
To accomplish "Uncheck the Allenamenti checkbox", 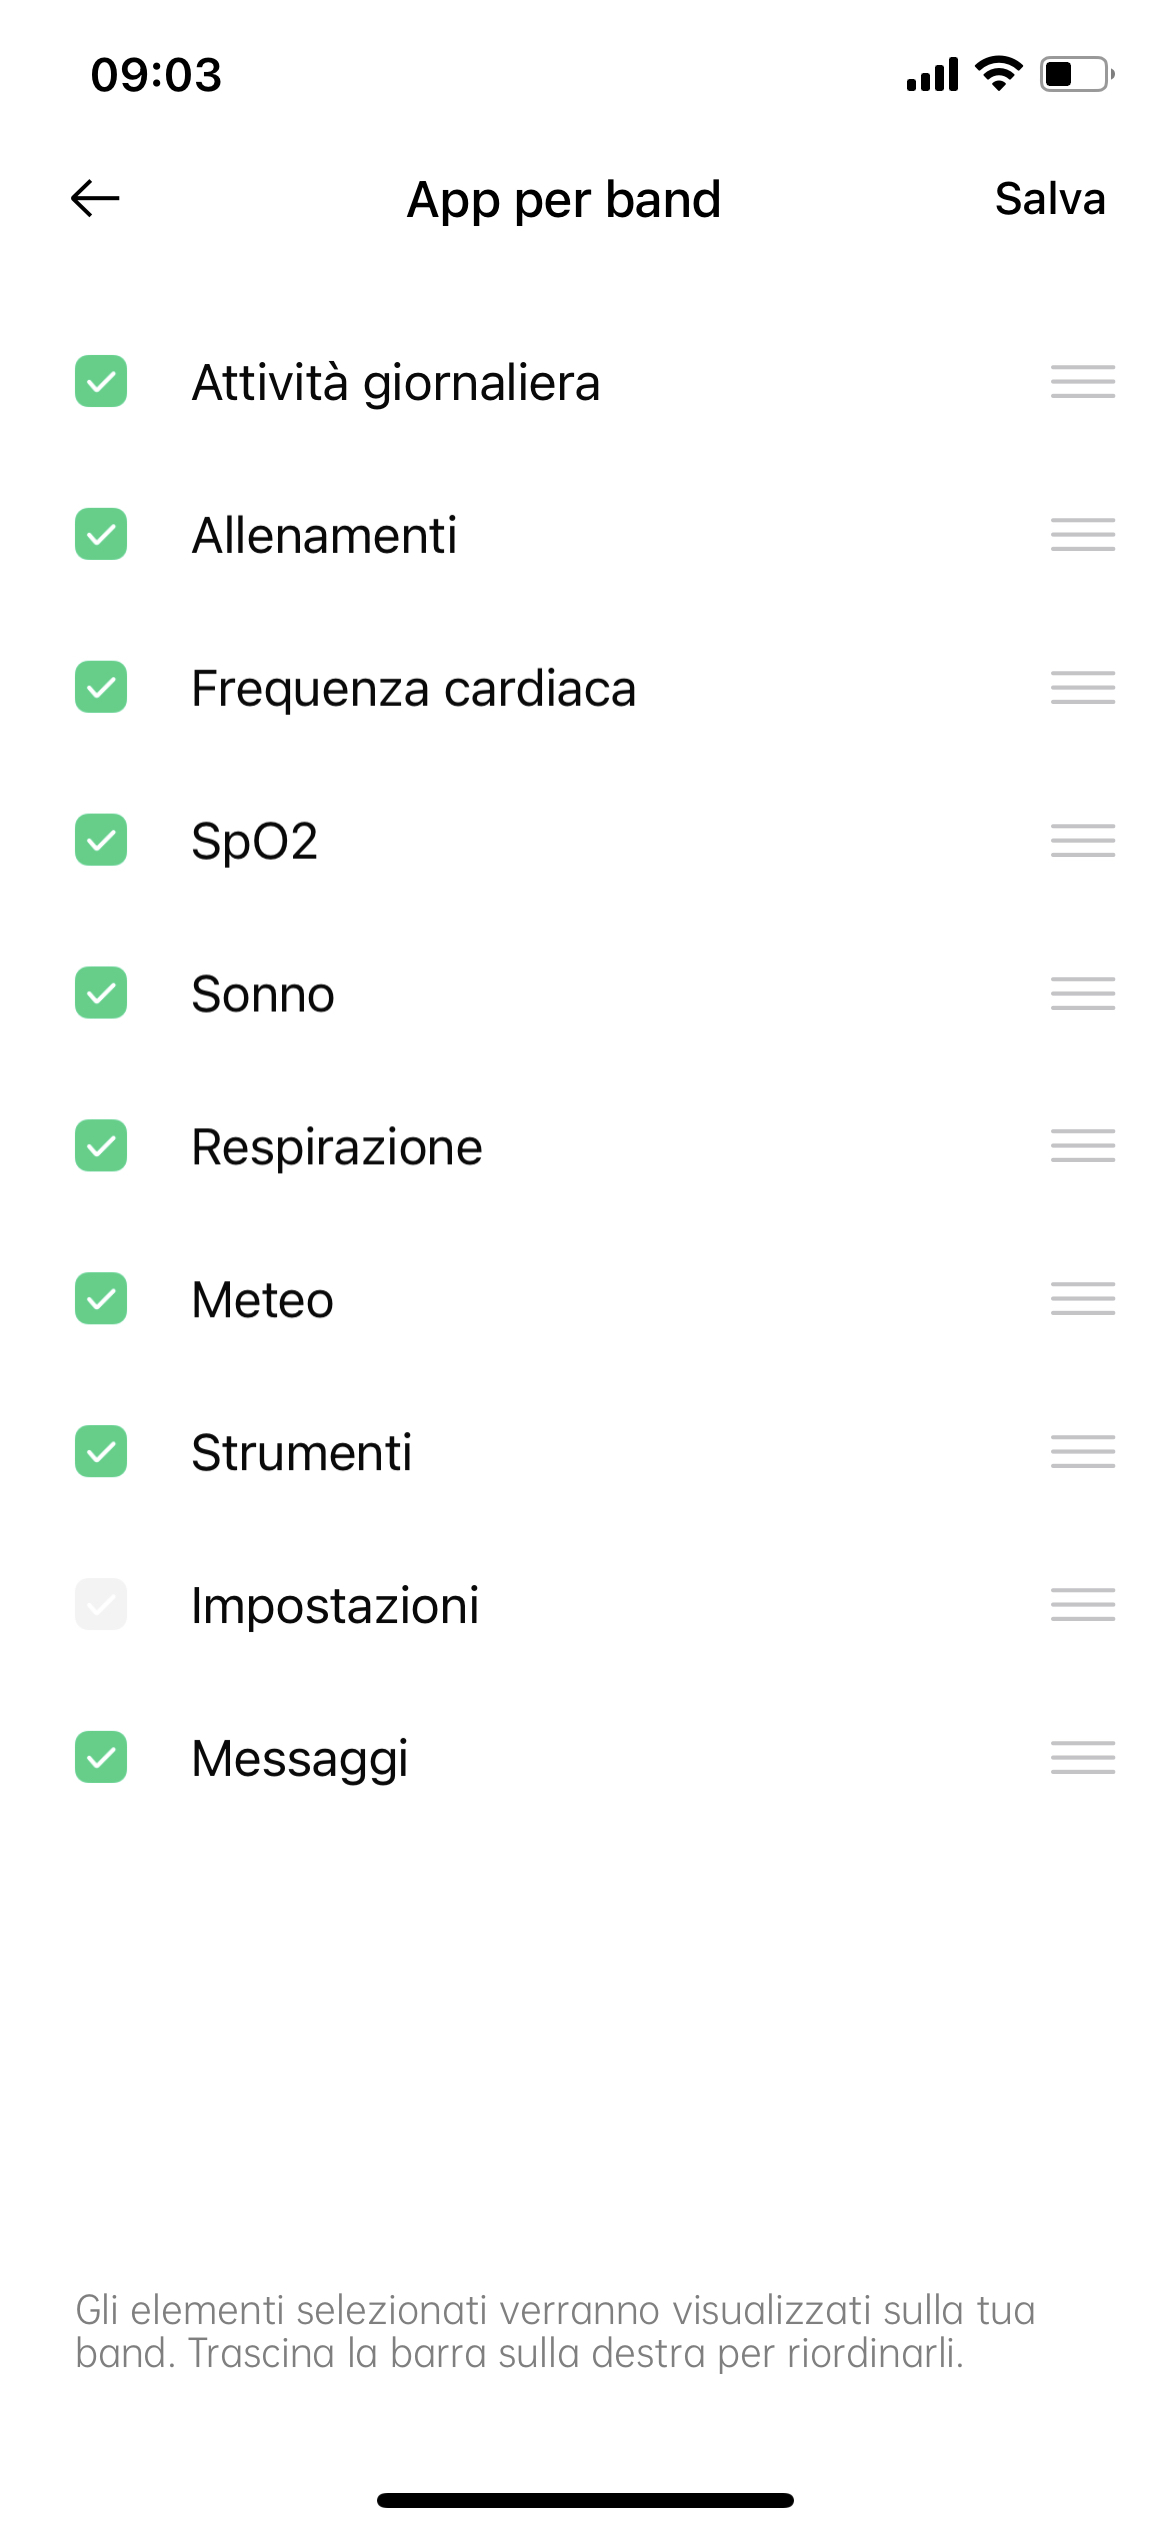I will [101, 535].
